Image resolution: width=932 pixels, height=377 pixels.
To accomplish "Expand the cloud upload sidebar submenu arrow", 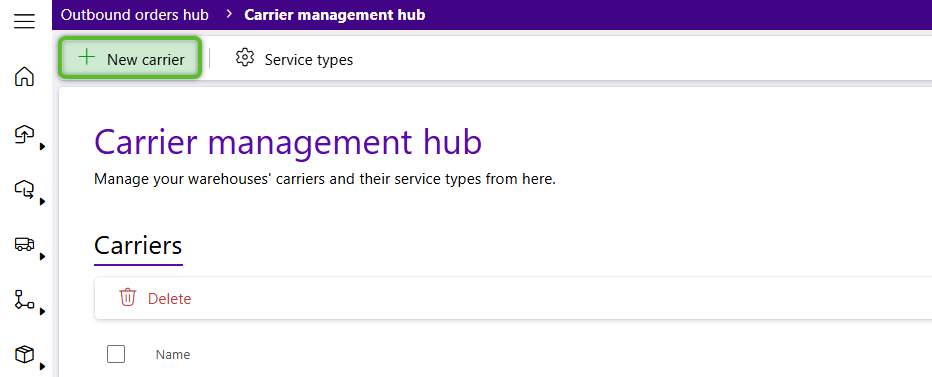I will (42, 146).
